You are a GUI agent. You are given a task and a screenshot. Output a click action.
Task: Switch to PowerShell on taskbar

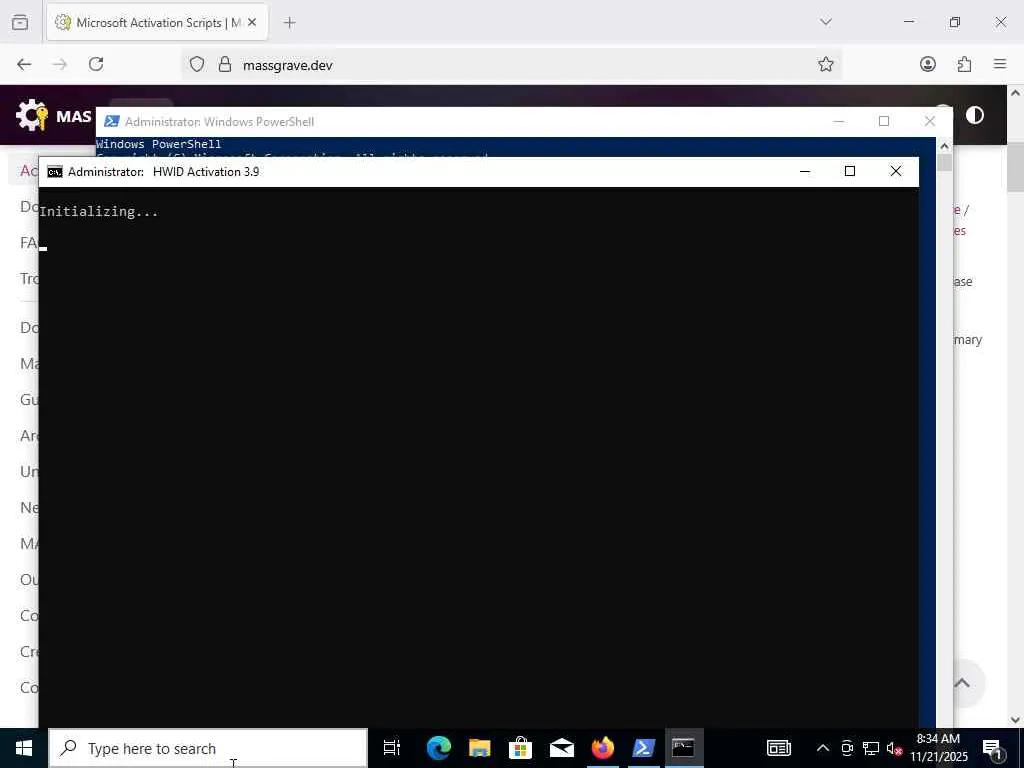[x=644, y=748]
